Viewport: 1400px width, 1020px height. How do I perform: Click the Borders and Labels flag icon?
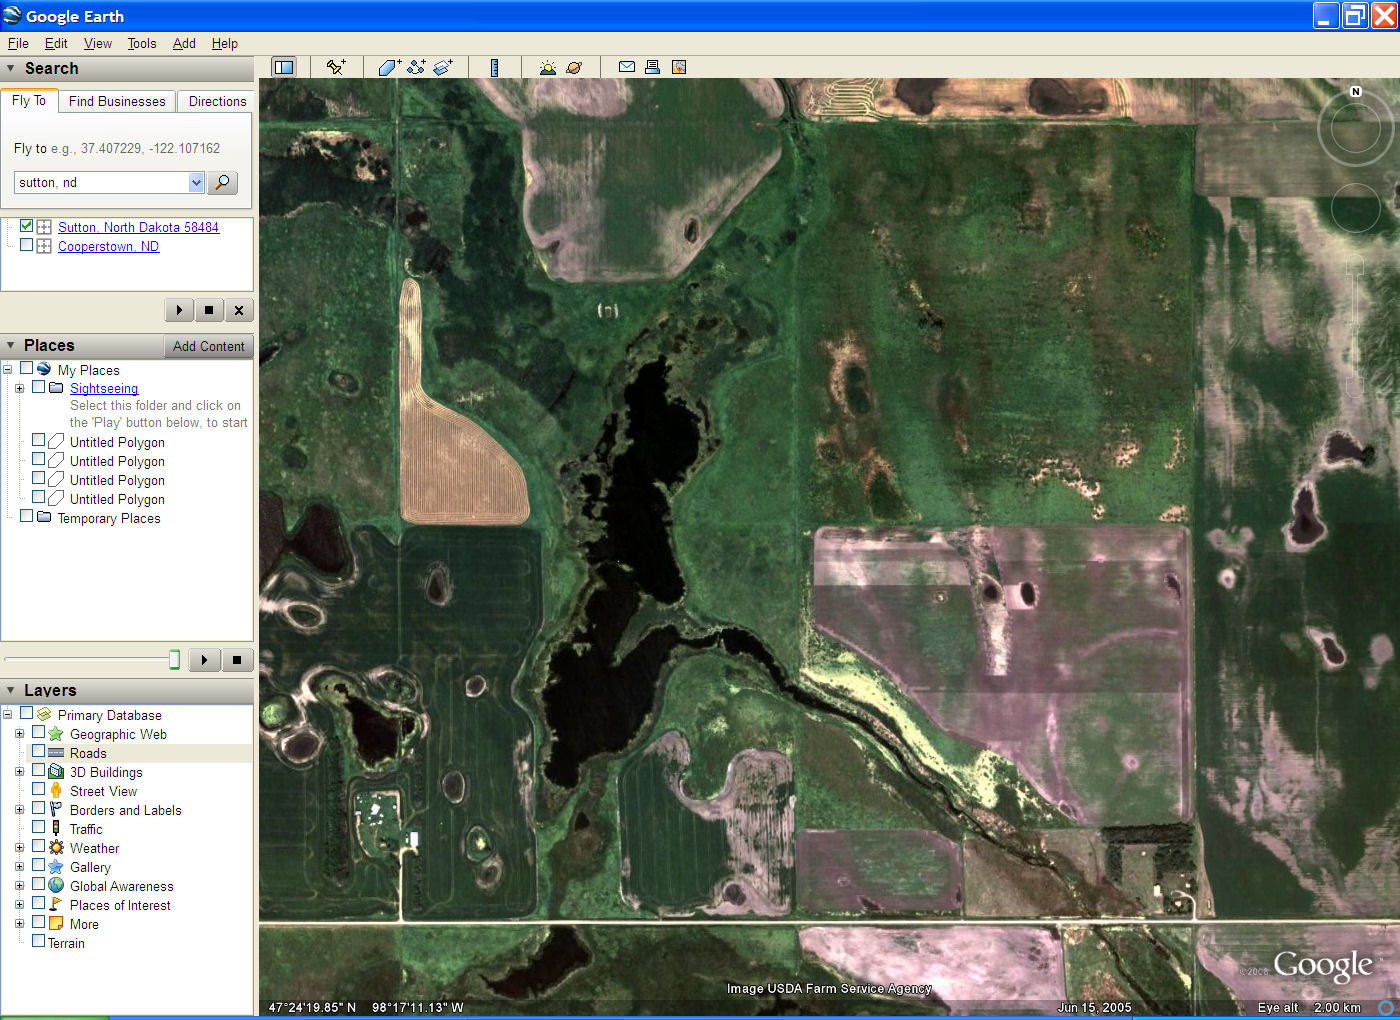click(56, 809)
